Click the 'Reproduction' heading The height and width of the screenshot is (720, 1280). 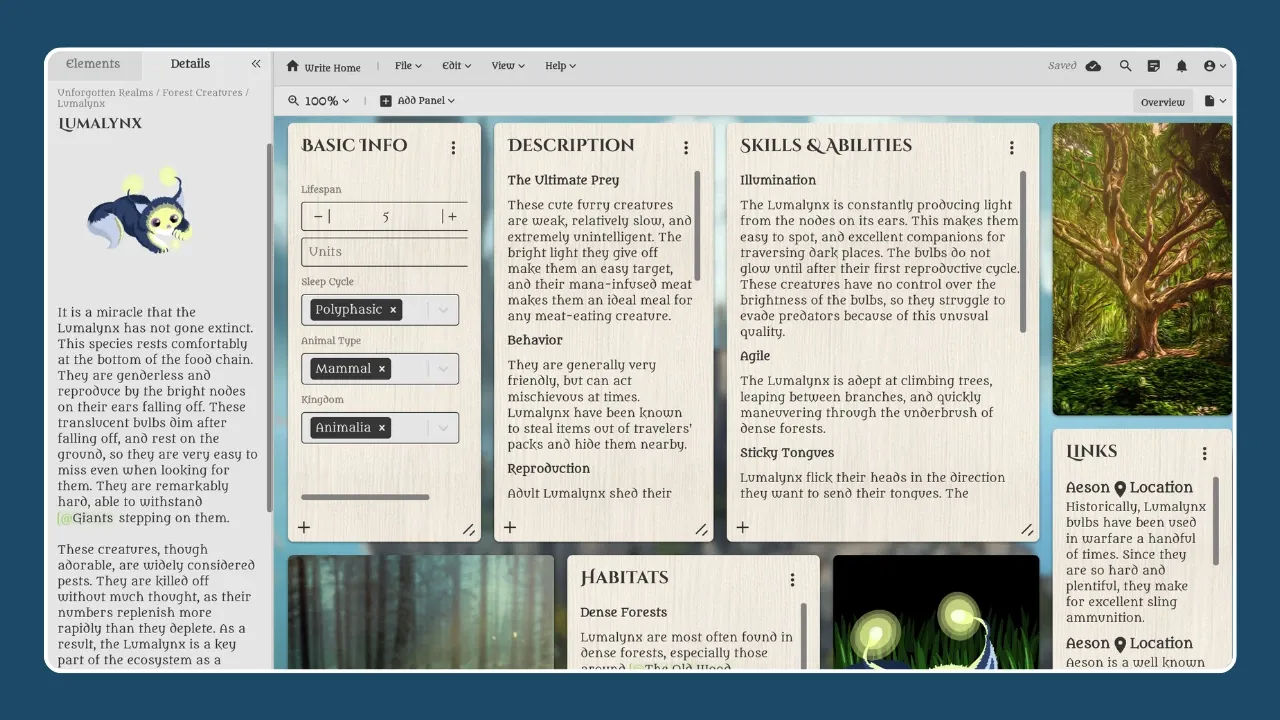click(548, 469)
